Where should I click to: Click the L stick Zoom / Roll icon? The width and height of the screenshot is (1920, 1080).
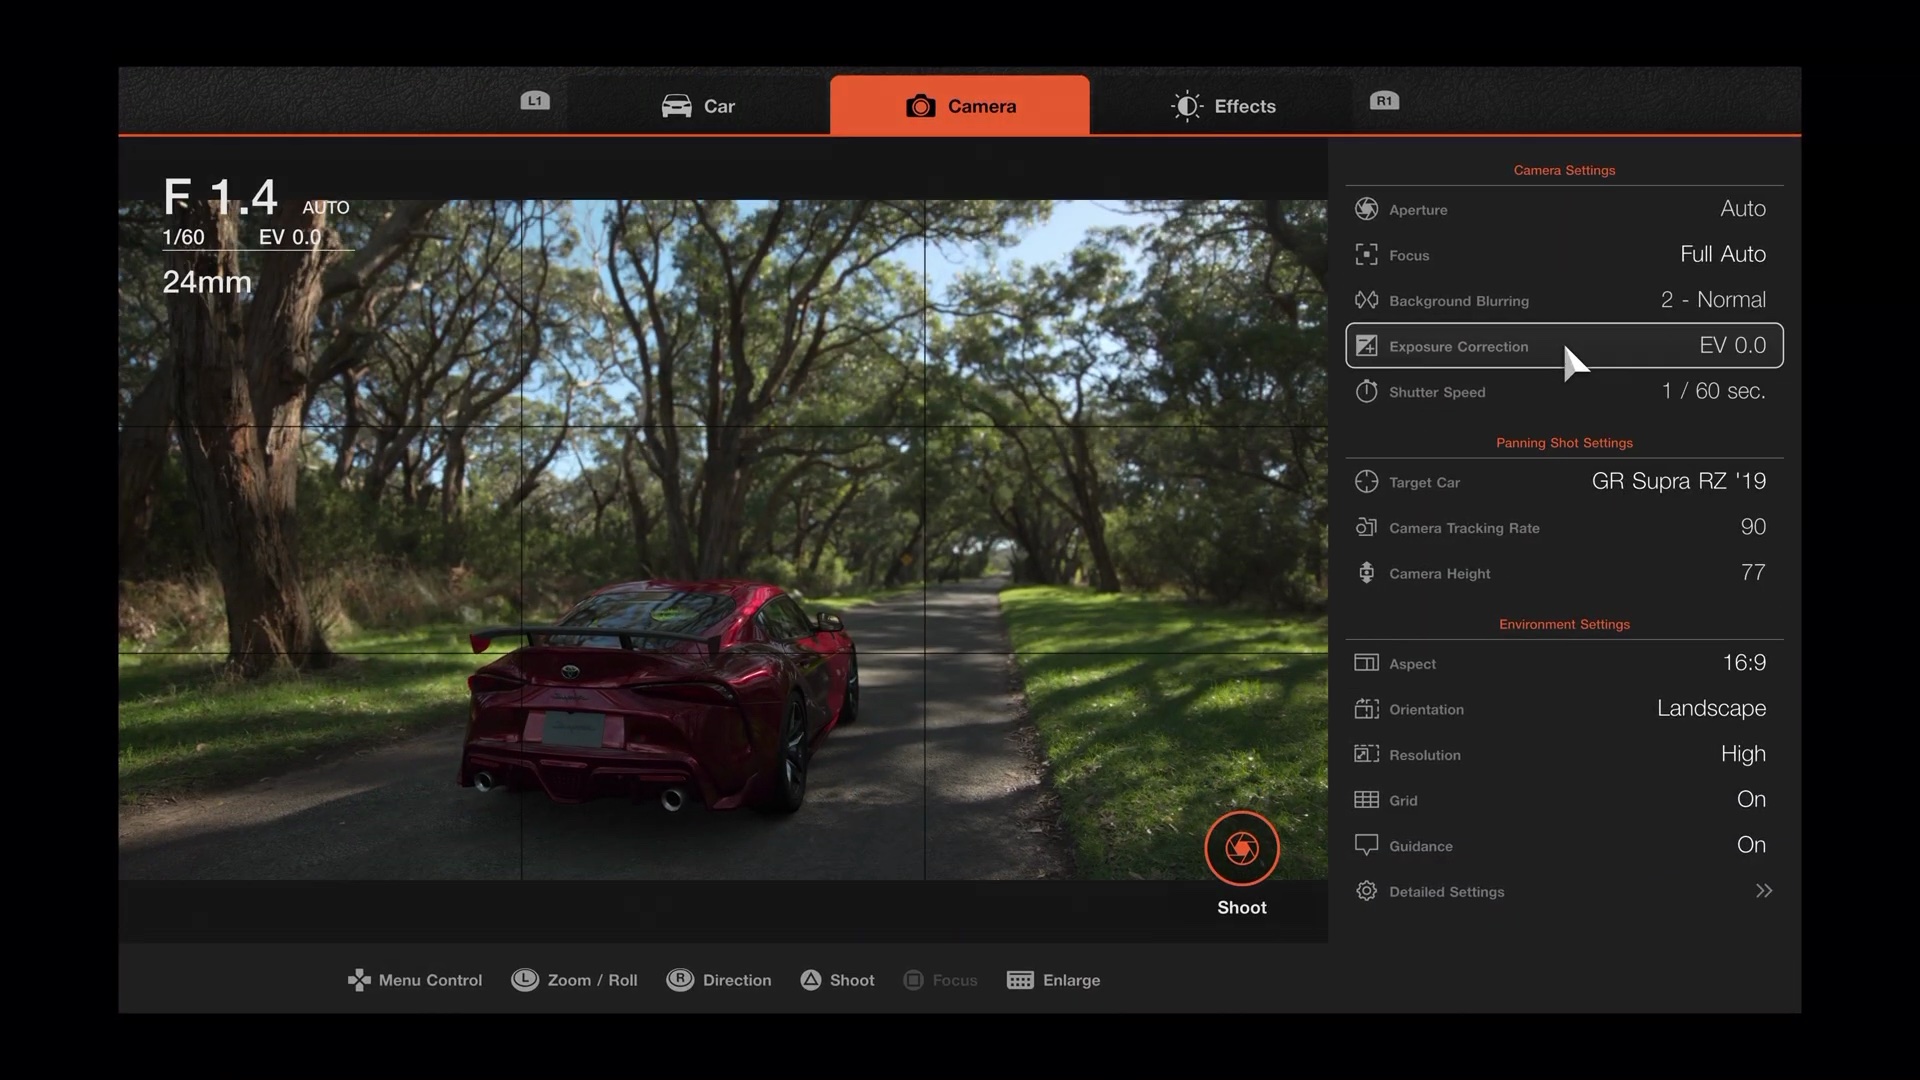(525, 980)
